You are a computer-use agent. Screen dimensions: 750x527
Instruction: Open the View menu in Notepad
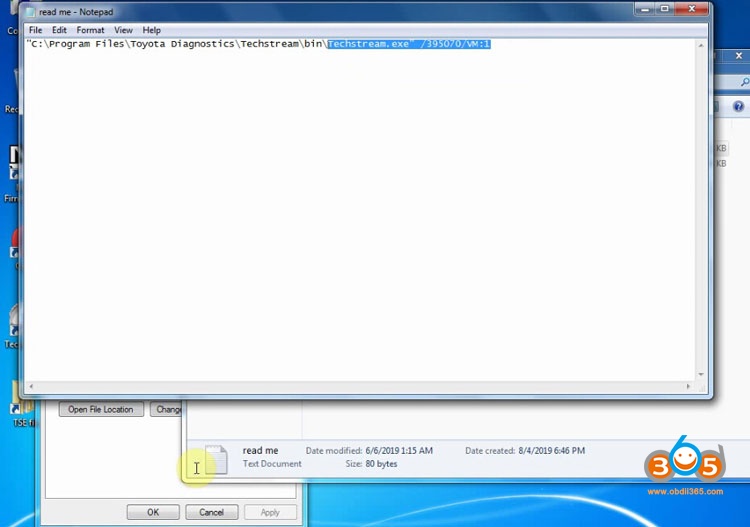pos(123,30)
